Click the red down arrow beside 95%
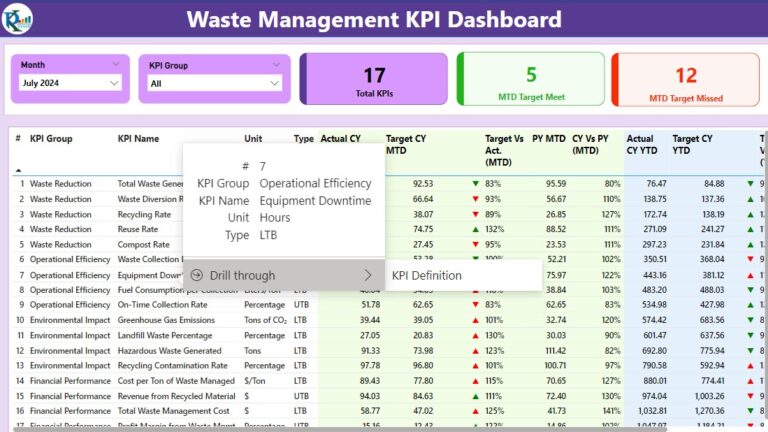This screenshot has height=432, width=768. tap(475, 244)
